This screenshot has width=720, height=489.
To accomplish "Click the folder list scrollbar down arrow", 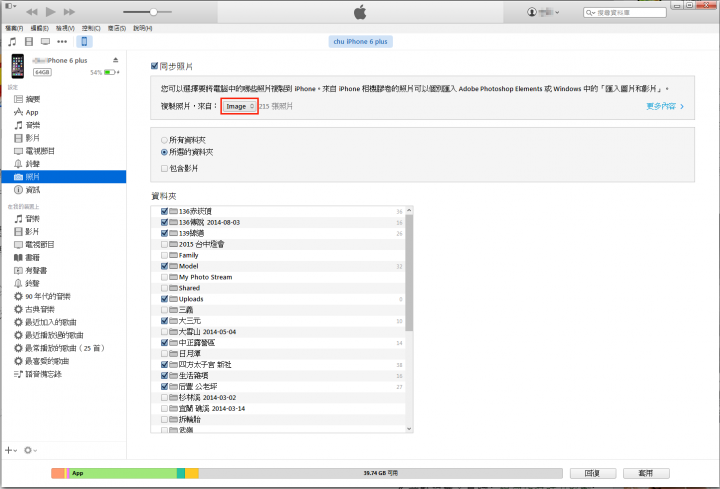I will (409, 429).
